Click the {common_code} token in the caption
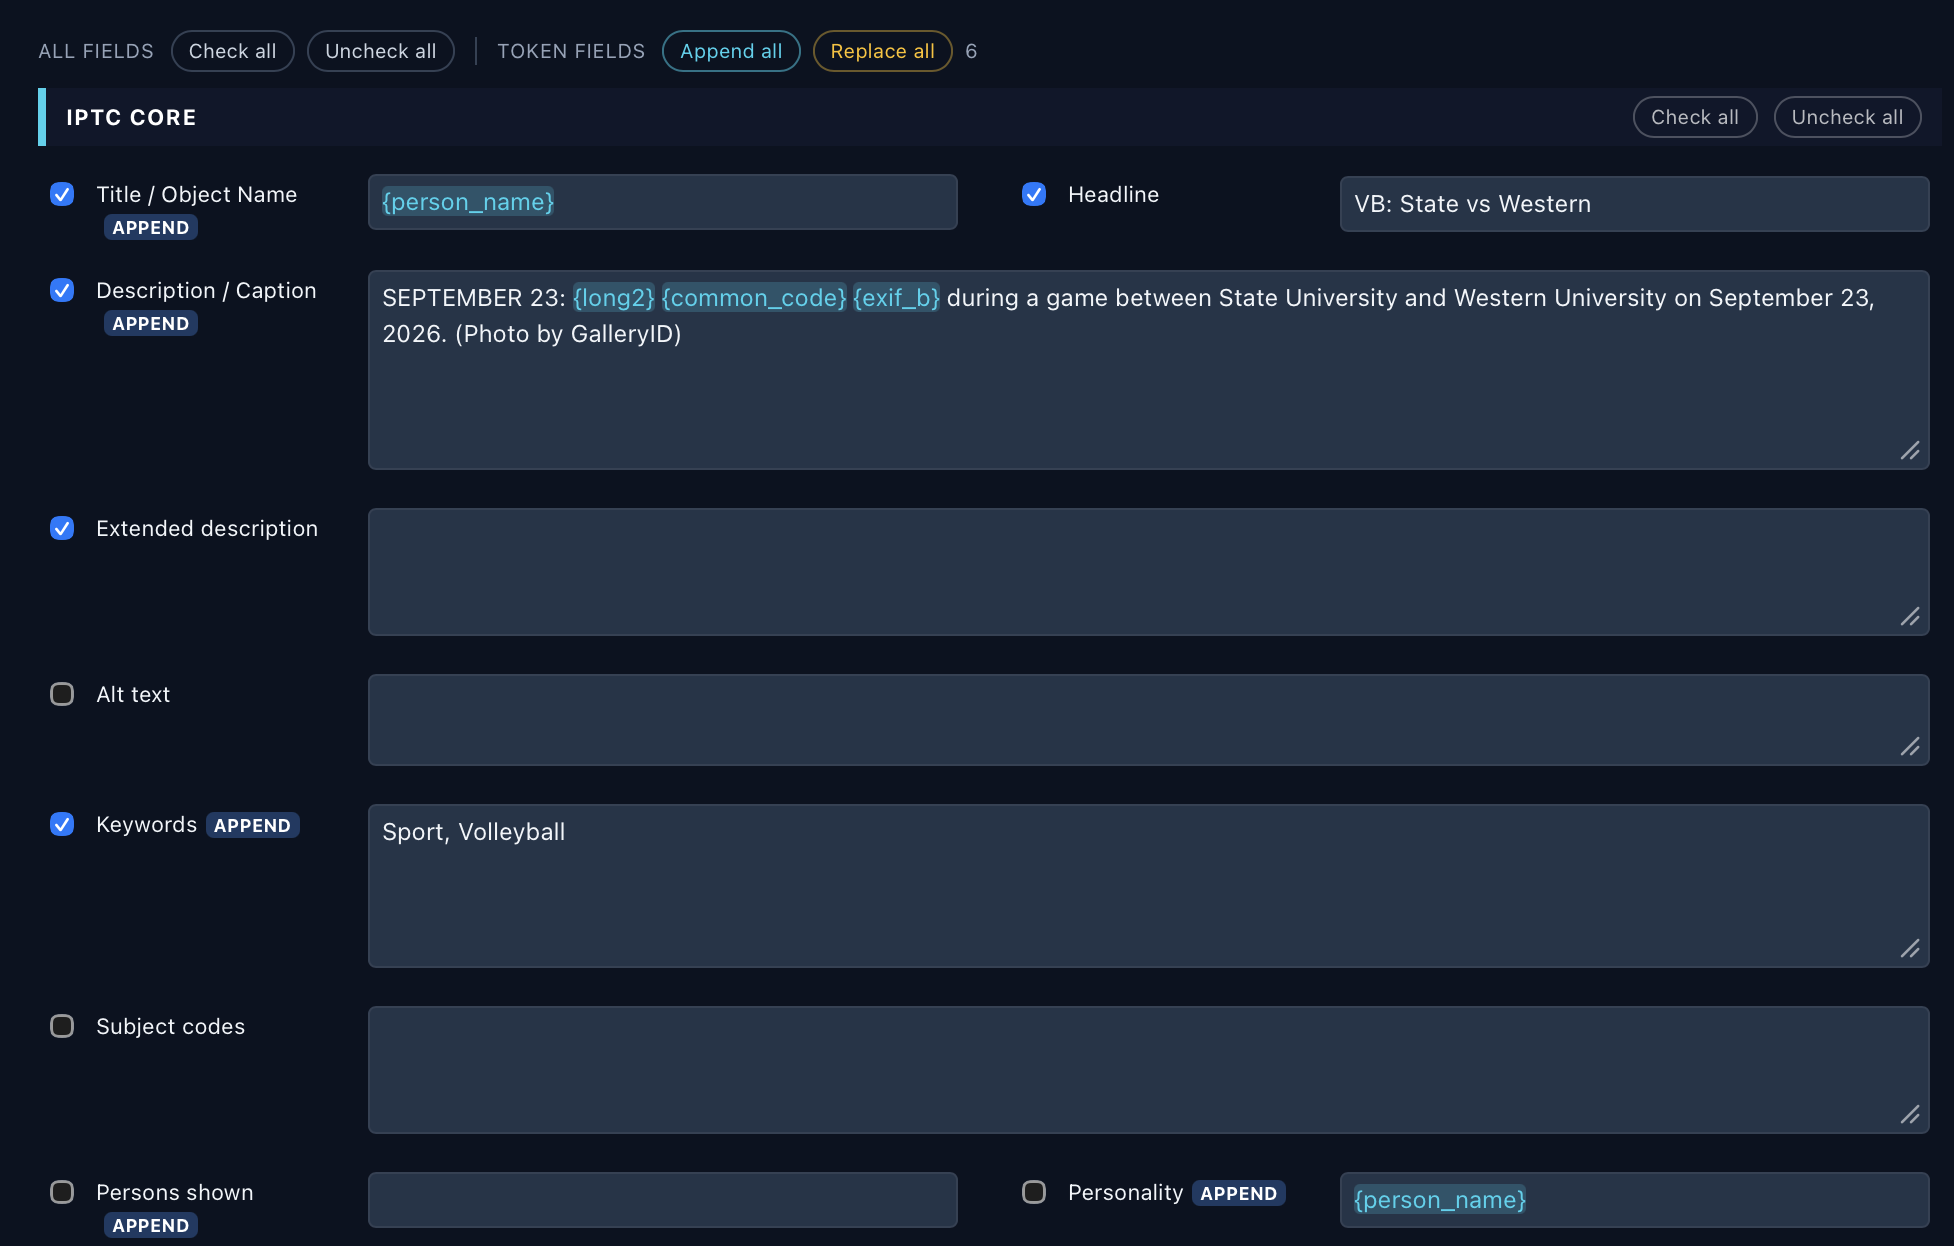The image size is (1954, 1246). click(754, 298)
